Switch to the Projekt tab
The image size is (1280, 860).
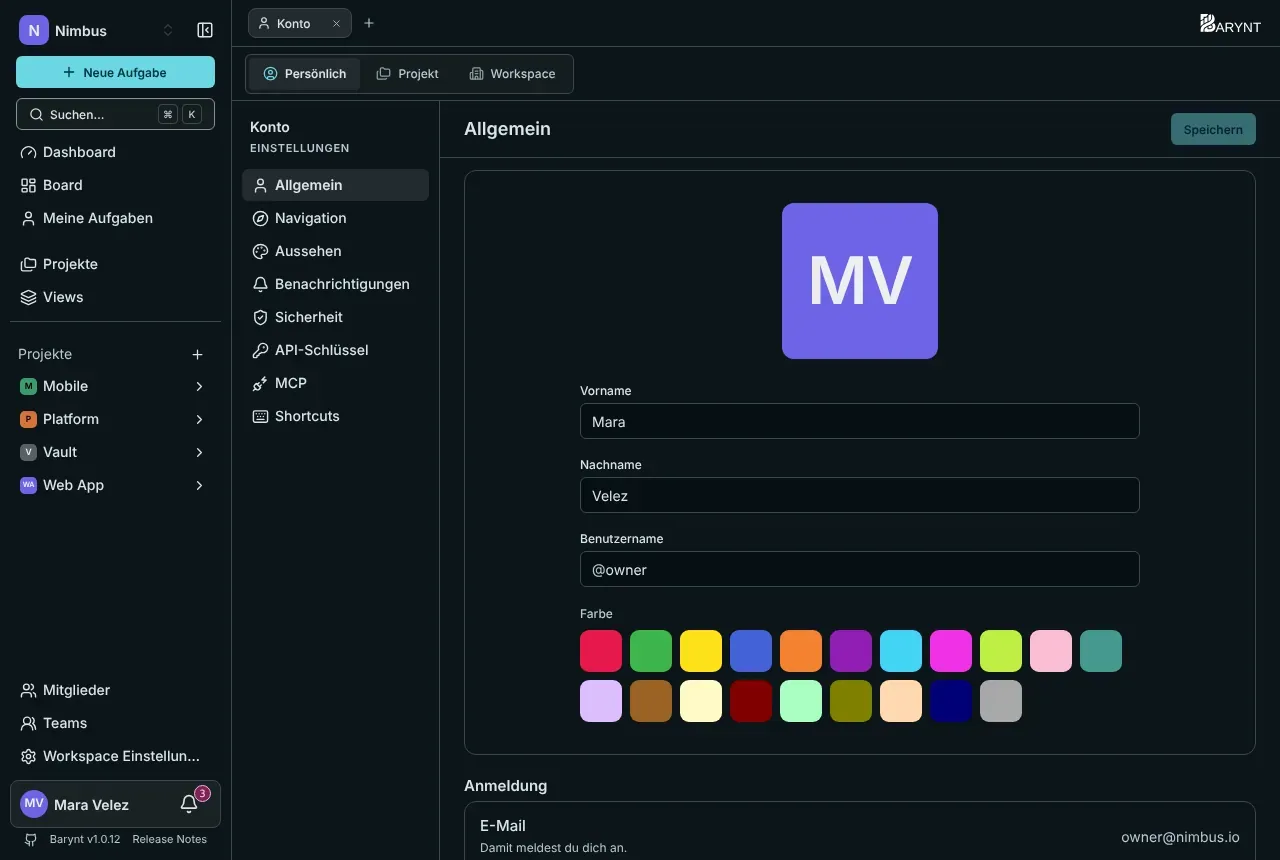pyautogui.click(x=408, y=74)
